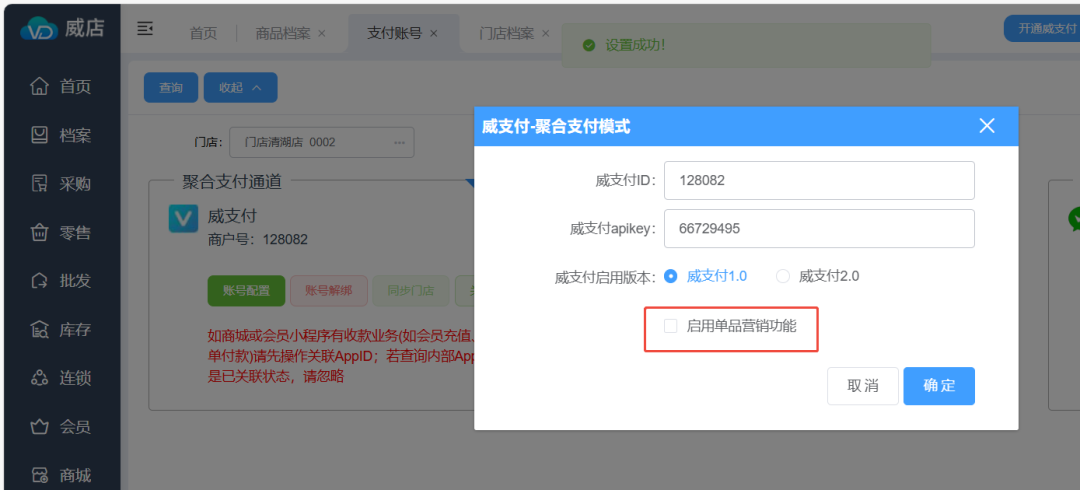
Task: Click the 门店清湖店 0002 store field
Action: 322,143
